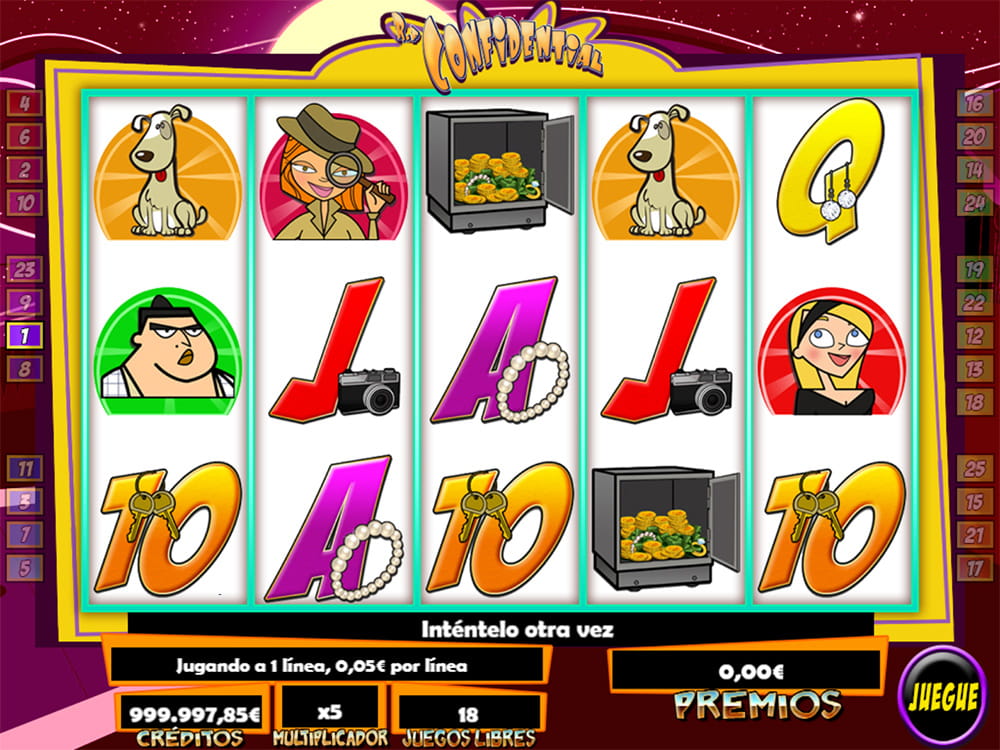Image resolution: width=1000 pixels, height=750 pixels.
Task: Click the yellow Q with earrings symbol
Action: [x=831, y=170]
